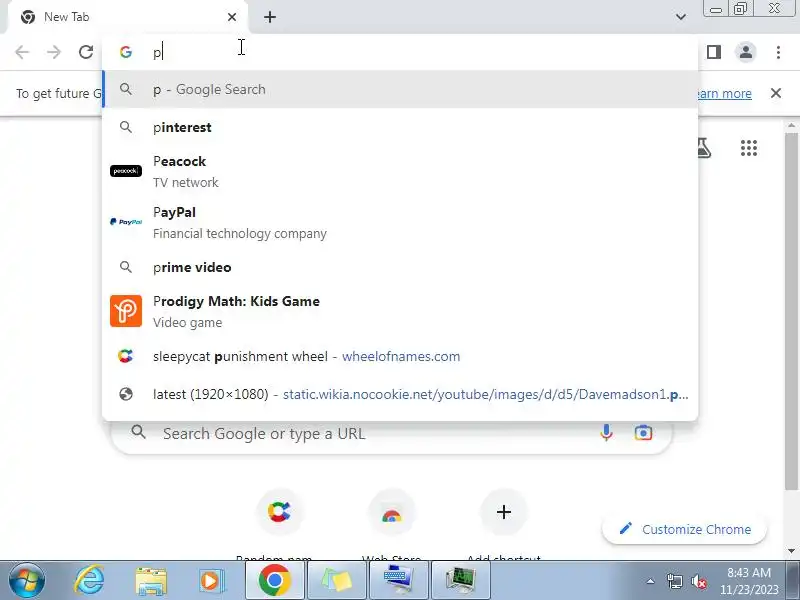Open the static.wikia.nocookie.net latest suggestion
This screenshot has height=600, width=800.
[400, 394]
